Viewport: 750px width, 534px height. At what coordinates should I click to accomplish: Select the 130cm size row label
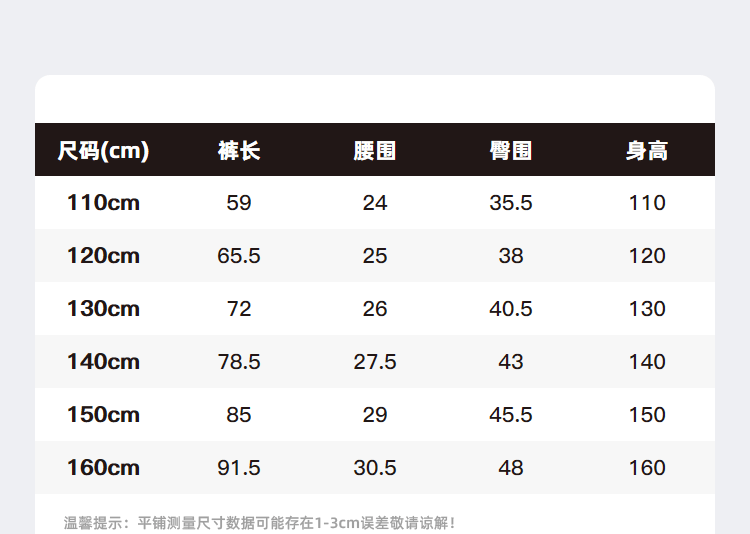click(103, 309)
